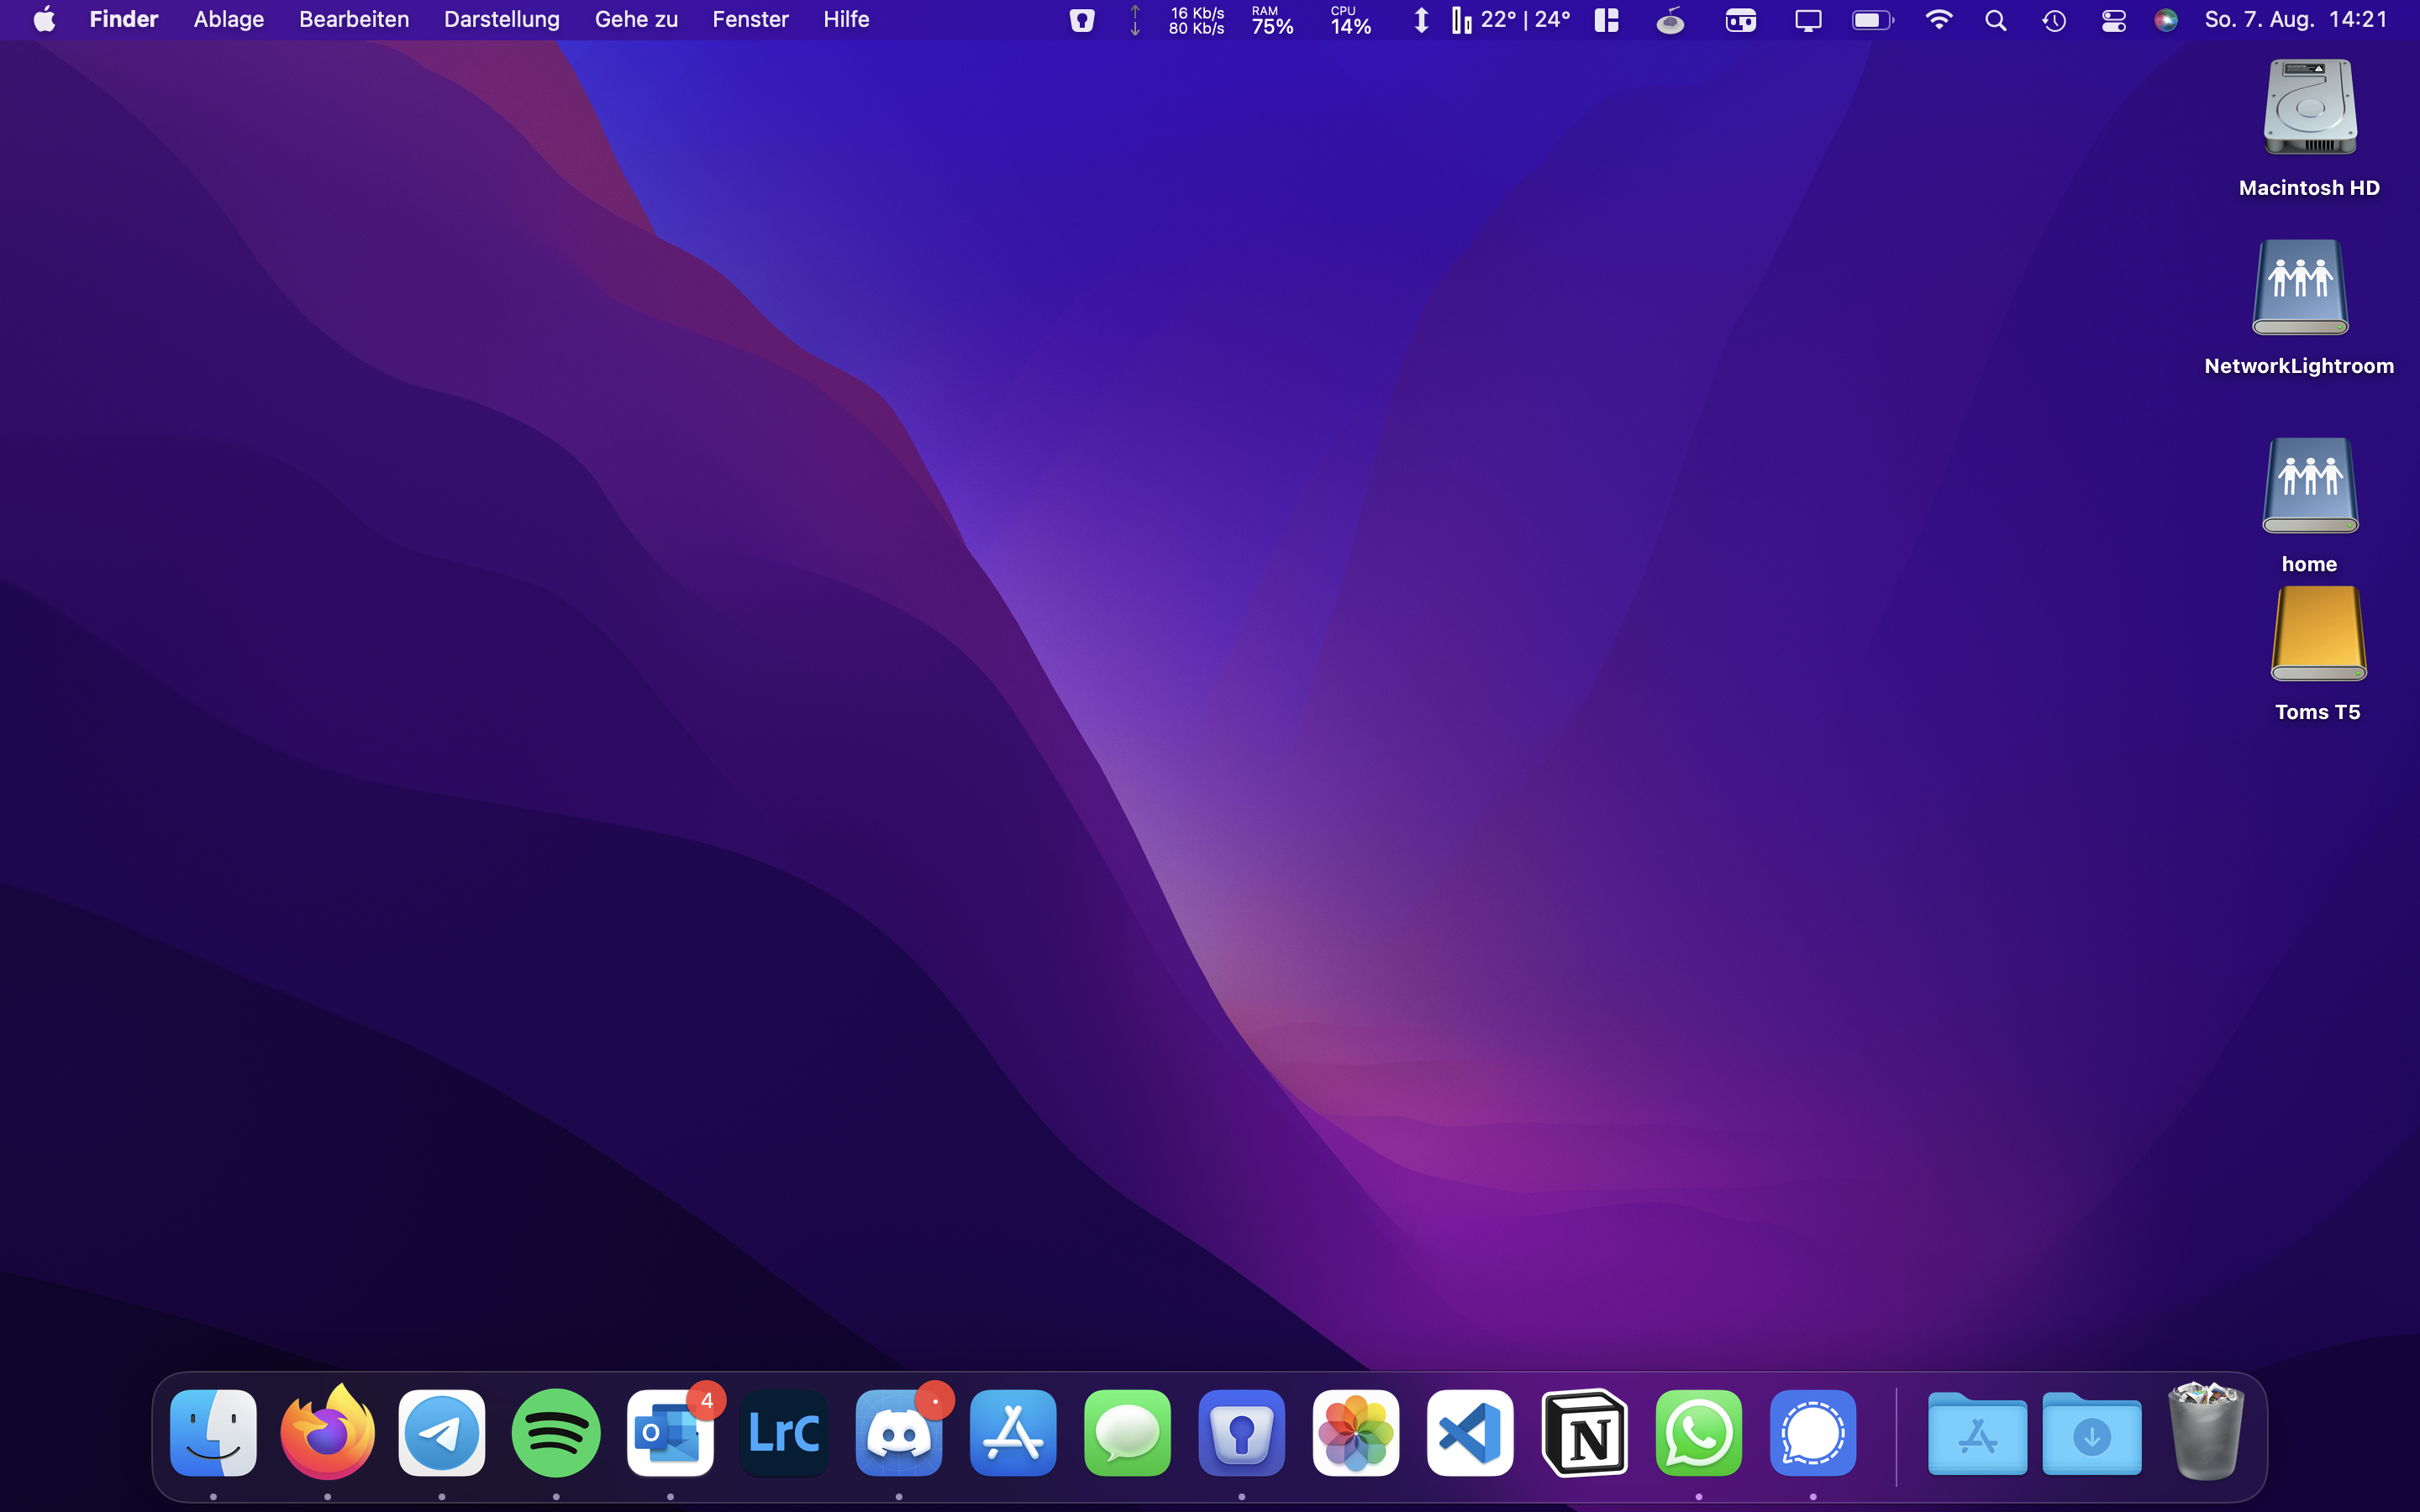Screen dimensions: 2420x1512
Task: Expand the Downloads folder stack in Dock
Action: point(2091,1435)
